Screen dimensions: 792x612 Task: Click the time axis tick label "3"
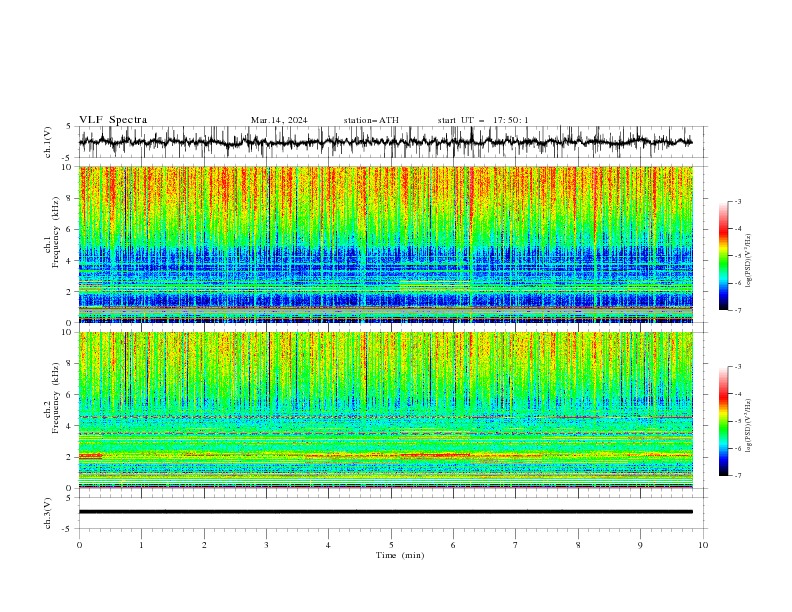(266, 545)
